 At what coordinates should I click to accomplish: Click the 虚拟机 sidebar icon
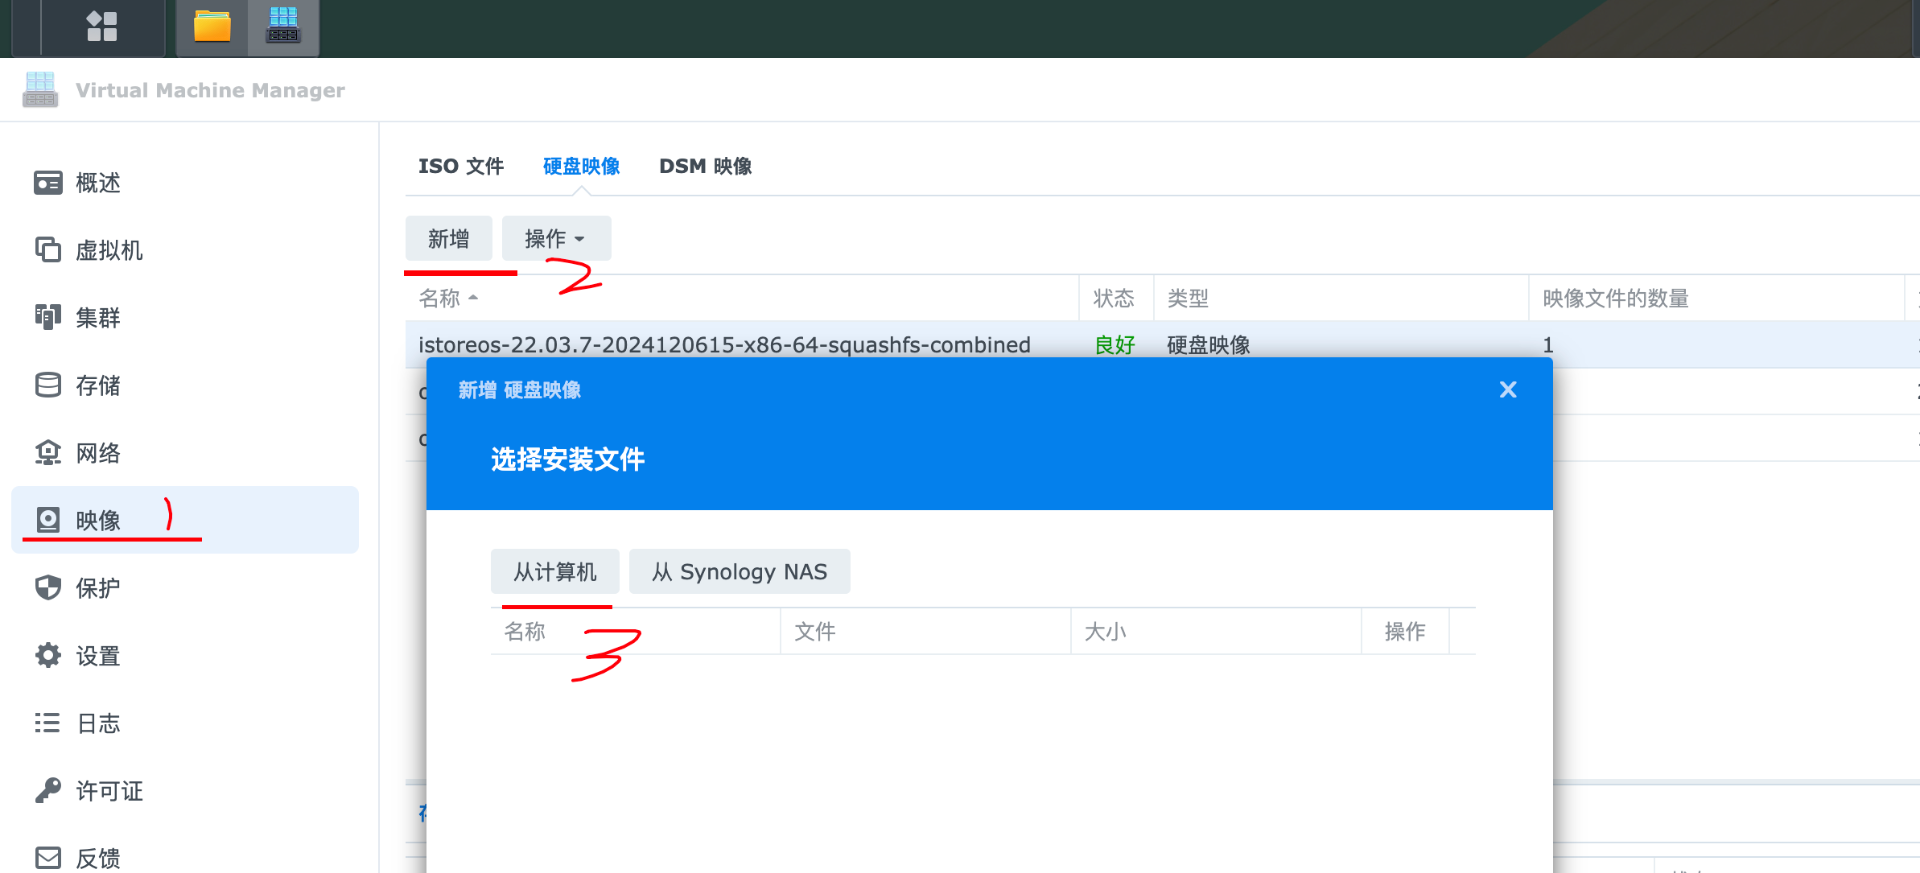[48, 250]
